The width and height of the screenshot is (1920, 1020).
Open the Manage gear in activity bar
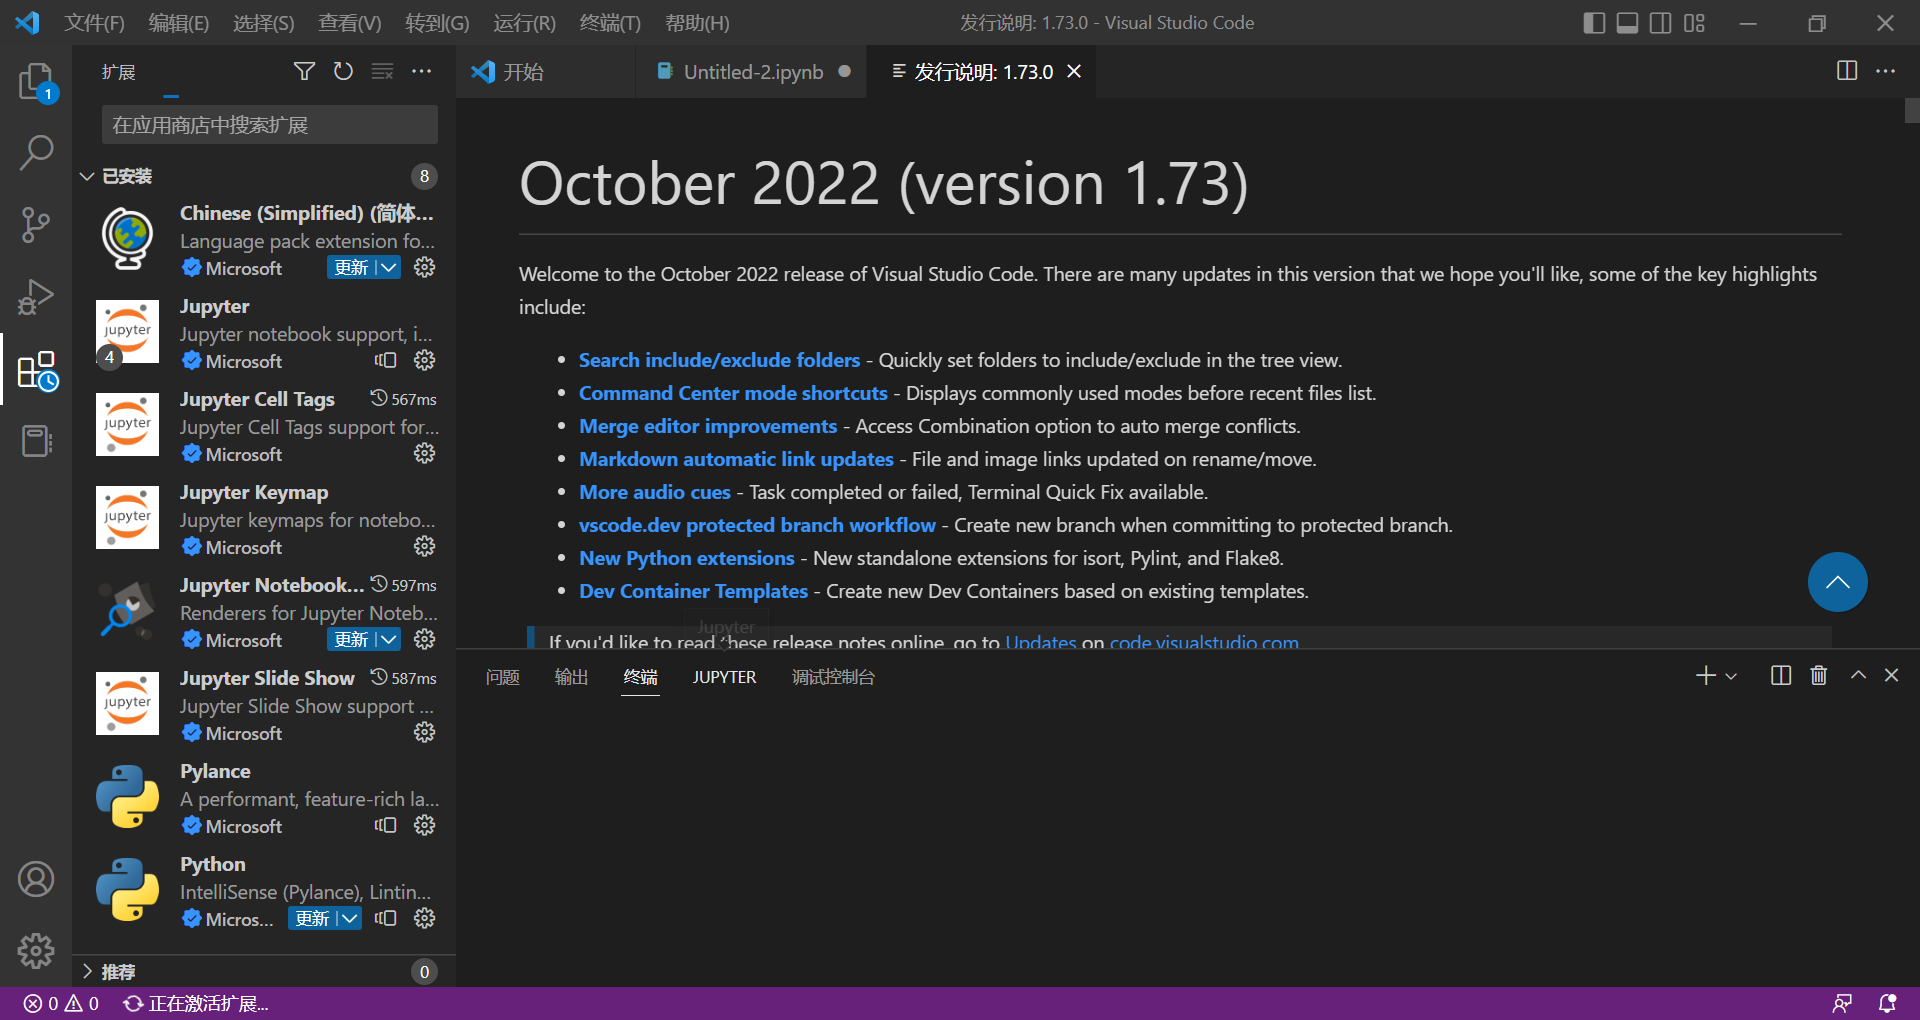pos(37,951)
